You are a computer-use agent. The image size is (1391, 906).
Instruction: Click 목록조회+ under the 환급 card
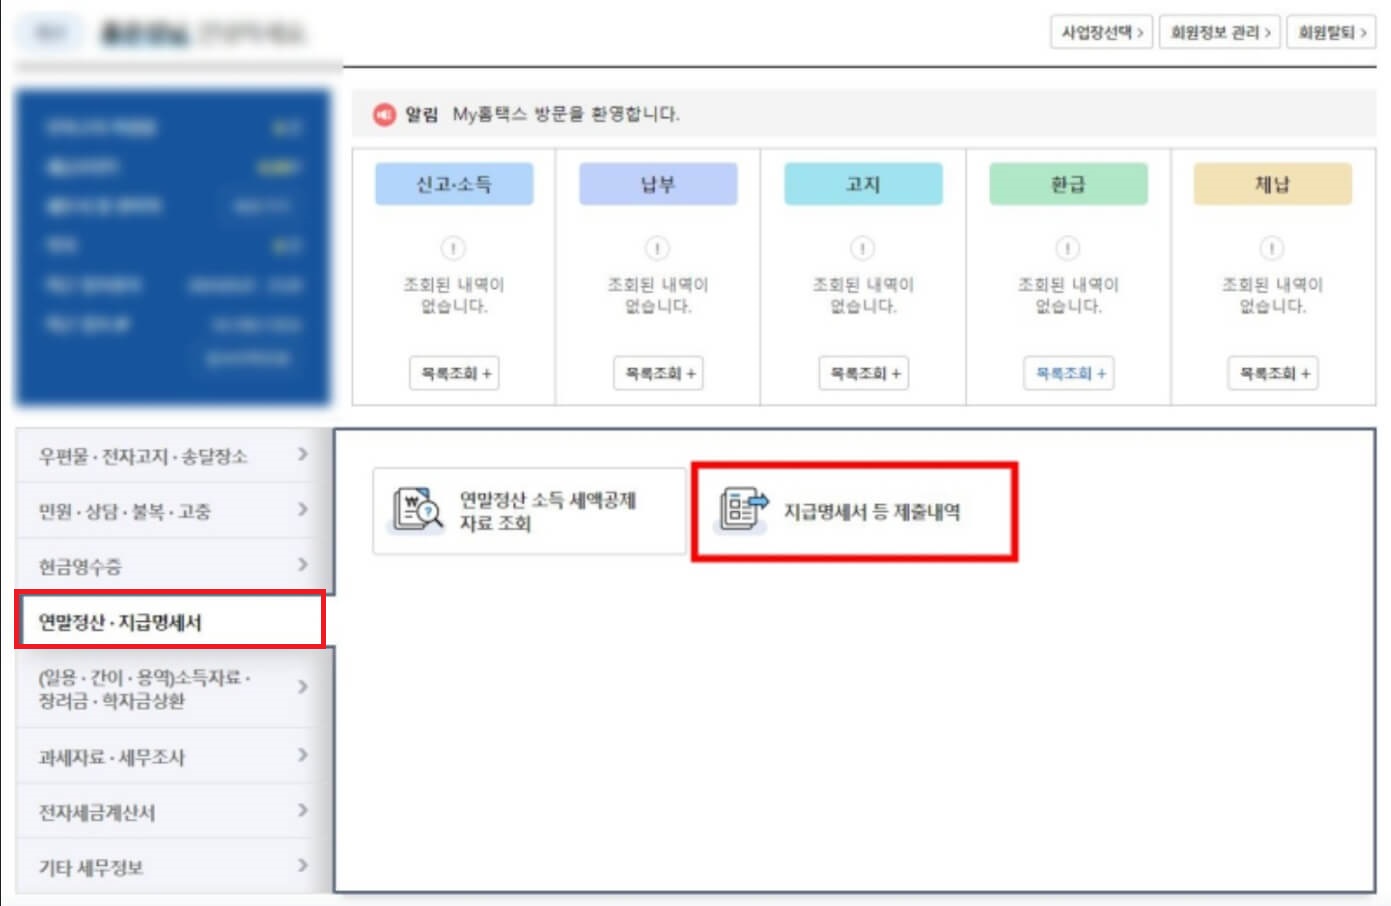(x=1067, y=374)
